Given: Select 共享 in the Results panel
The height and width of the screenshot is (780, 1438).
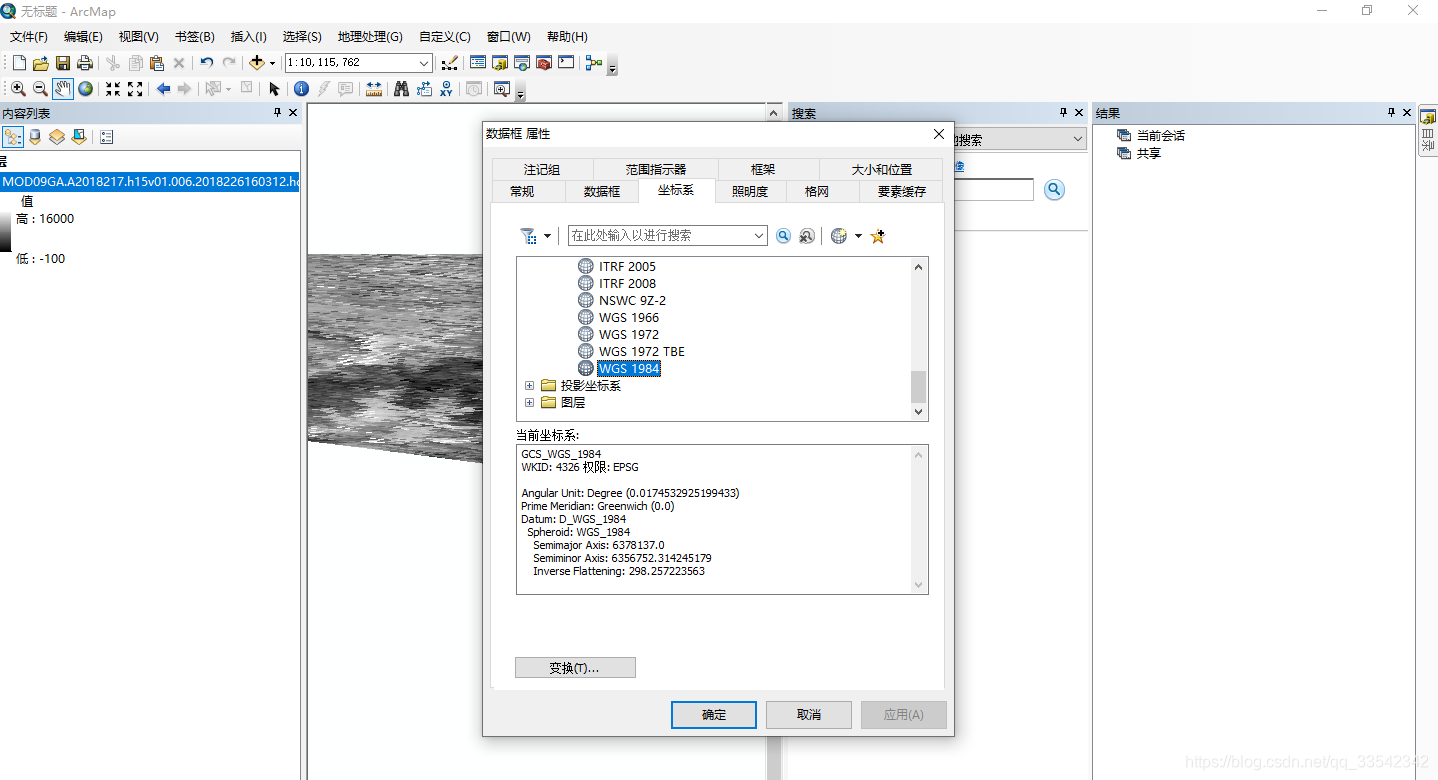Looking at the screenshot, I should (x=1148, y=154).
